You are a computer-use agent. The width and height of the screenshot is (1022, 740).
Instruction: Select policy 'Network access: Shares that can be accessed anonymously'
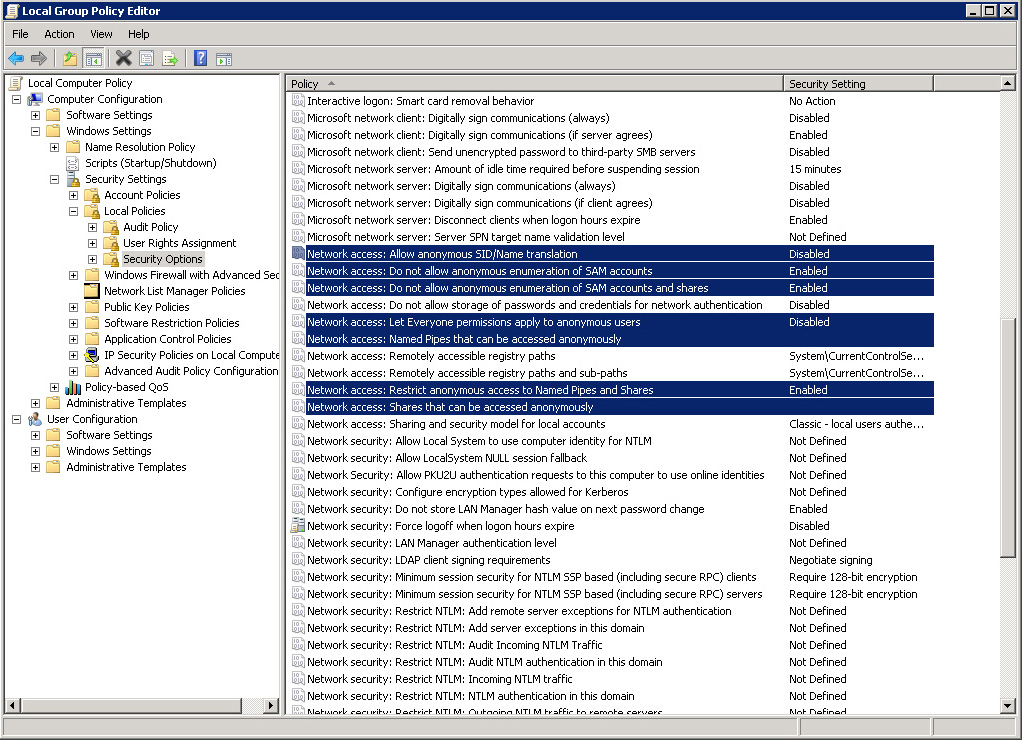pos(612,407)
